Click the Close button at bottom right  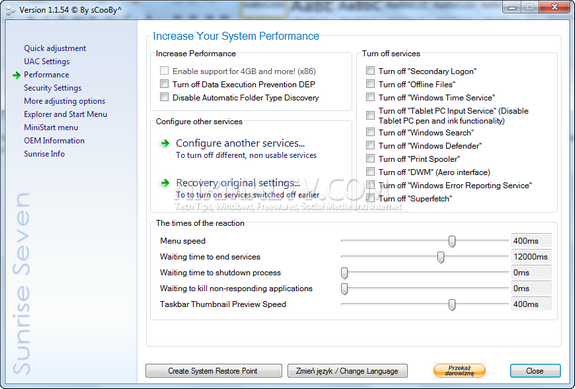pyautogui.click(x=535, y=371)
